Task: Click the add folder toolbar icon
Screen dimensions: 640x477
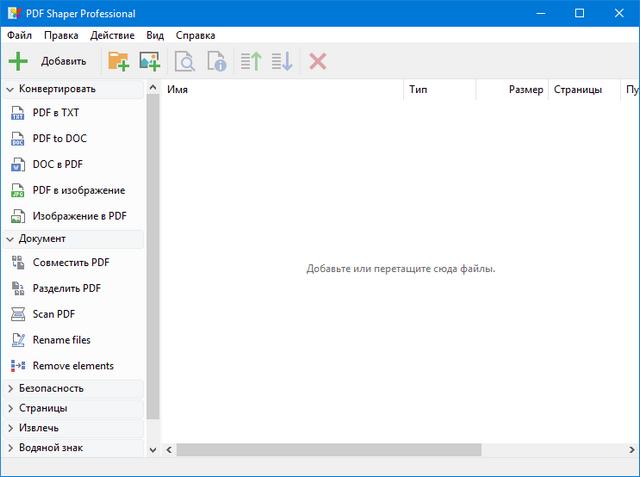Action: click(x=118, y=62)
